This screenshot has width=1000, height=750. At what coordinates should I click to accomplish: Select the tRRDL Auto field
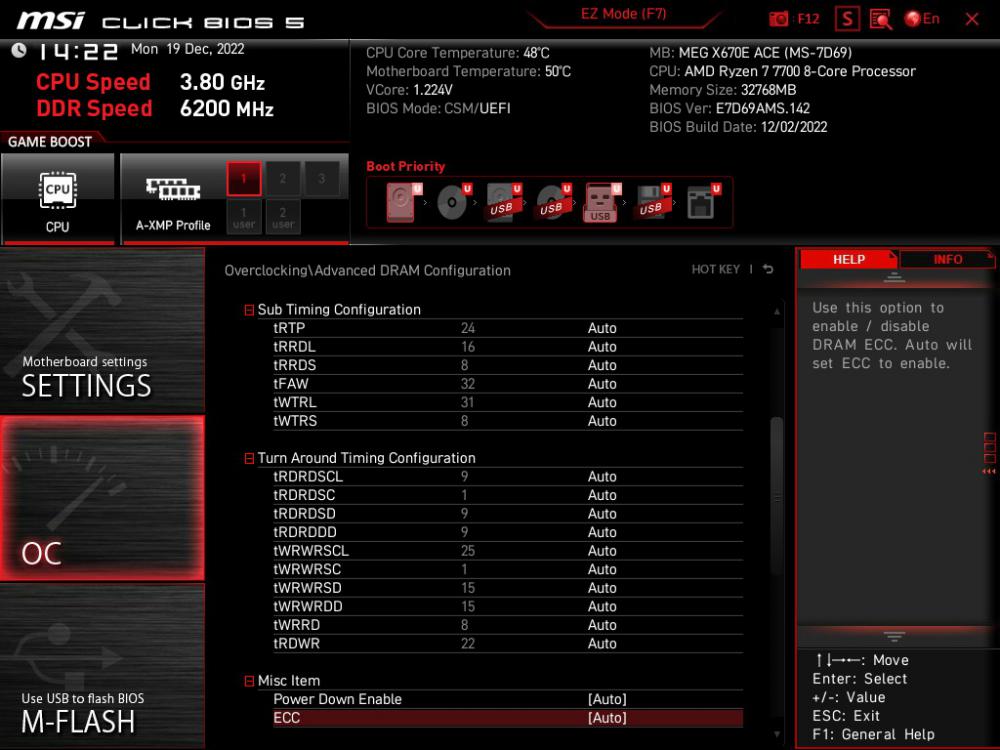pyautogui.click(x=602, y=347)
